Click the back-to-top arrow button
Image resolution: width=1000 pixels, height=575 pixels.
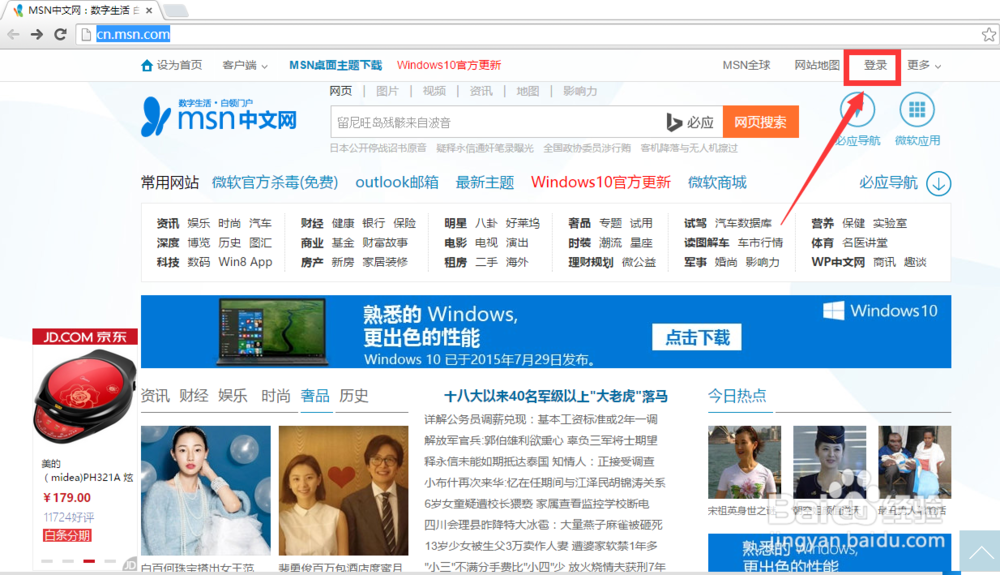(980, 552)
